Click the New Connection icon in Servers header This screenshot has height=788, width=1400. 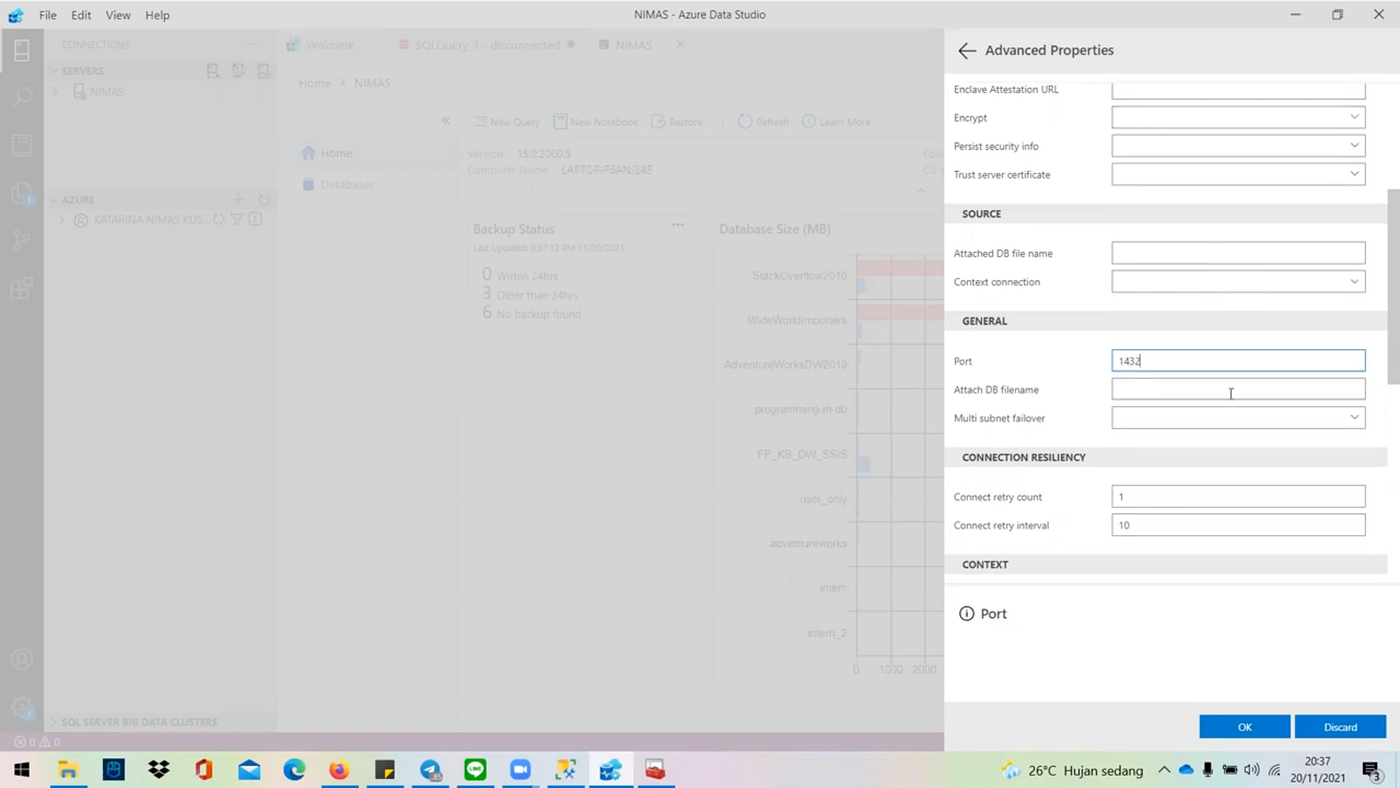[213, 70]
